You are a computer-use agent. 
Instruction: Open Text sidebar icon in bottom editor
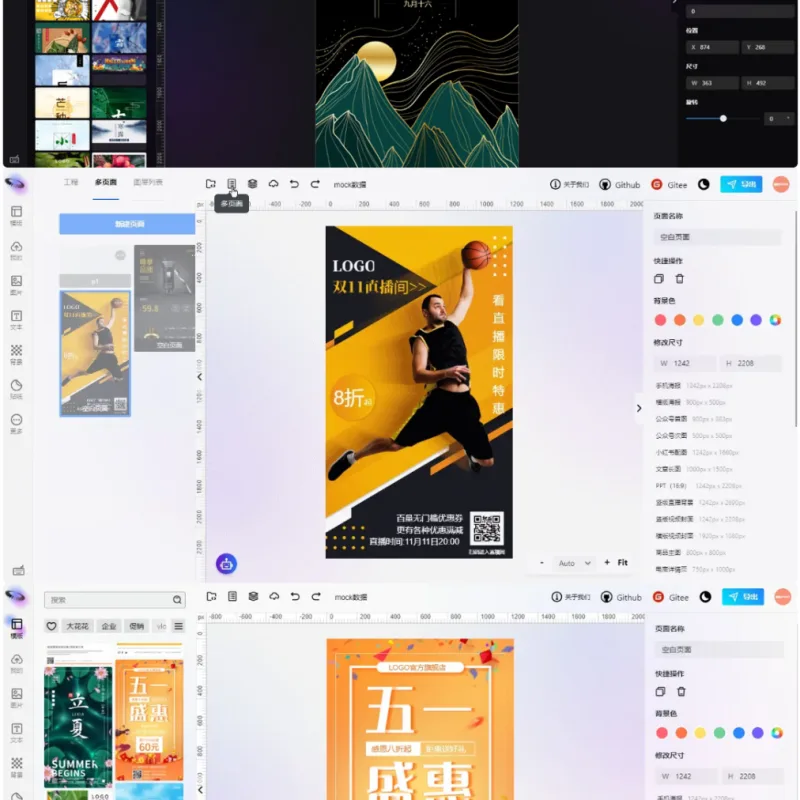coord(17,732)
